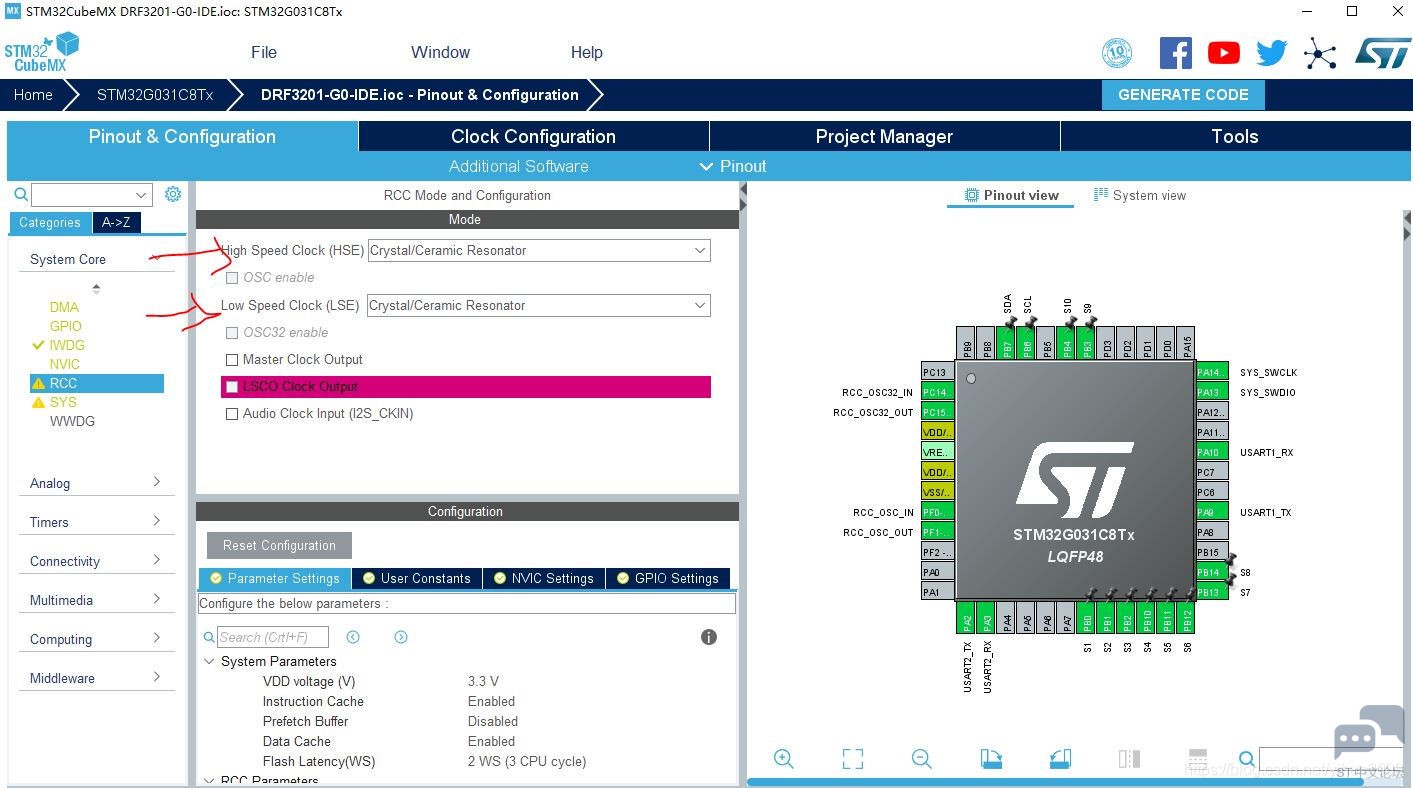This screenshot has width=1413, height=788.
Task: Open the Window menu
Action: coord(440,52)
